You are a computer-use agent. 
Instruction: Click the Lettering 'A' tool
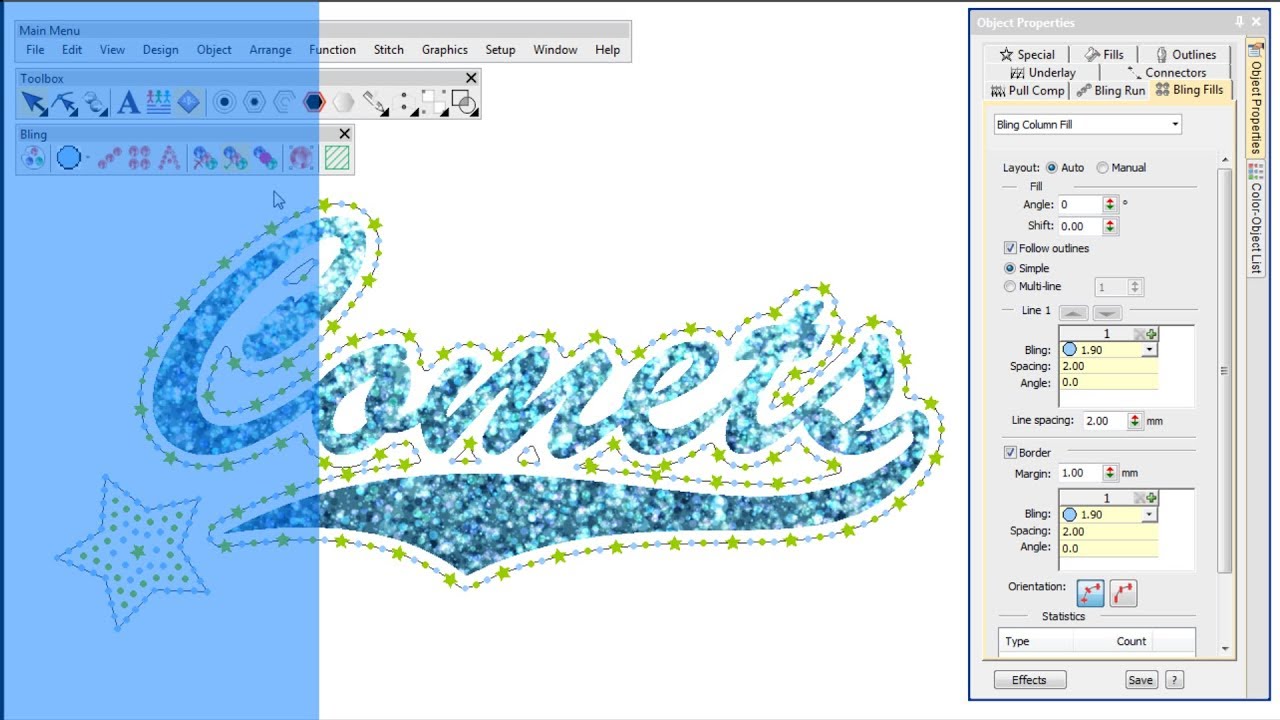coord(128,102)
